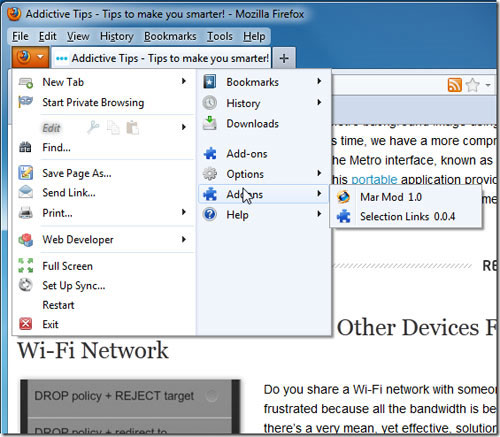Viewport: 500px width, 437px height.
Task: Open a new tab with plus button
Action: click(x=284, y=58)
